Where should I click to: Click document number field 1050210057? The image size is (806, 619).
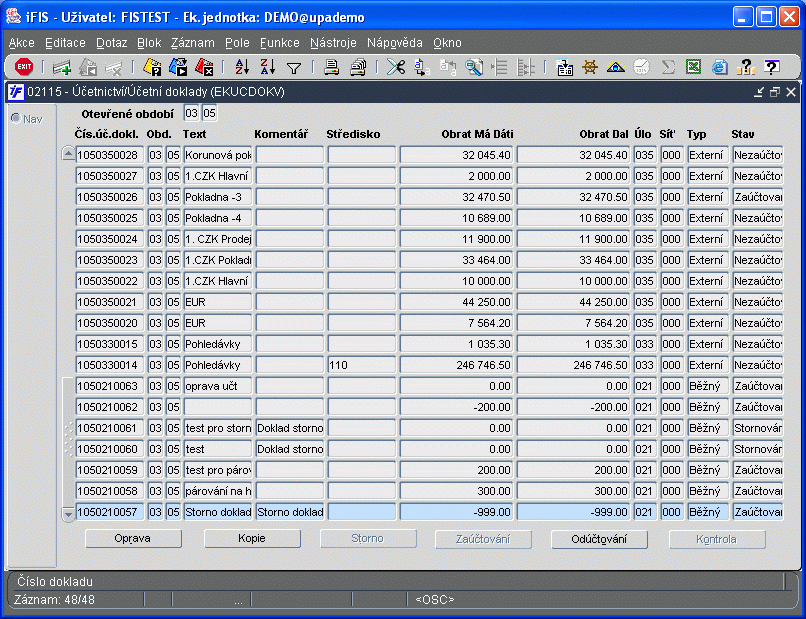[x=111, y=512]
